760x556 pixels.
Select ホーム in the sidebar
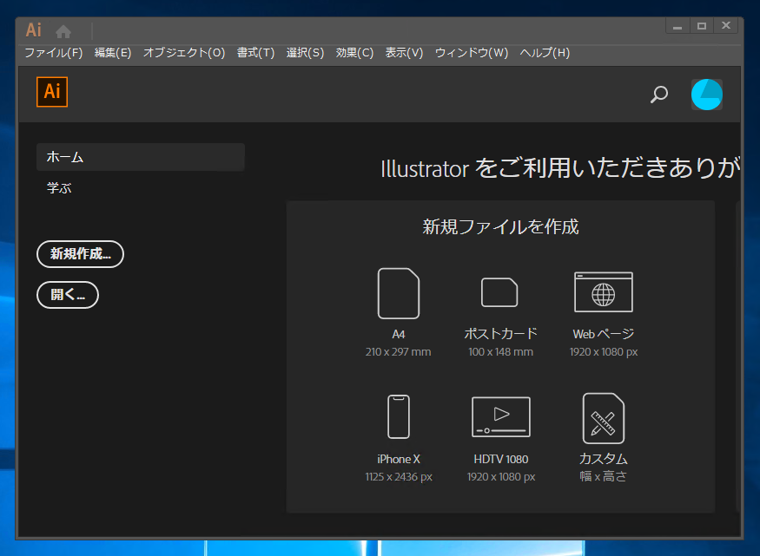pyautogui.click(x=141, y=157)
